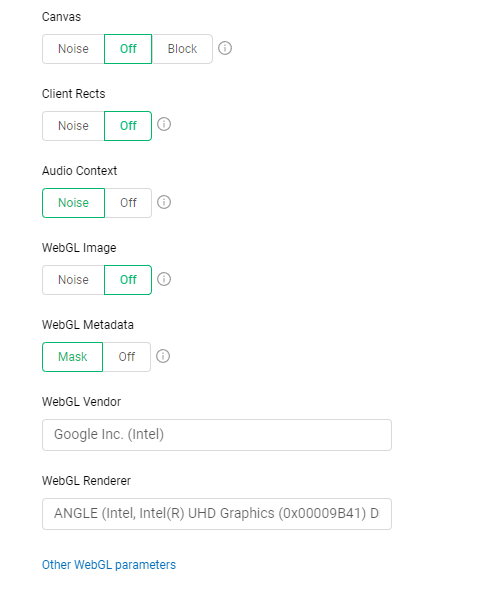The height and width of the screenshot is (589, 499).
Task: Open the WebGL Metadata info icon
Action: click(x=163, y=356)
